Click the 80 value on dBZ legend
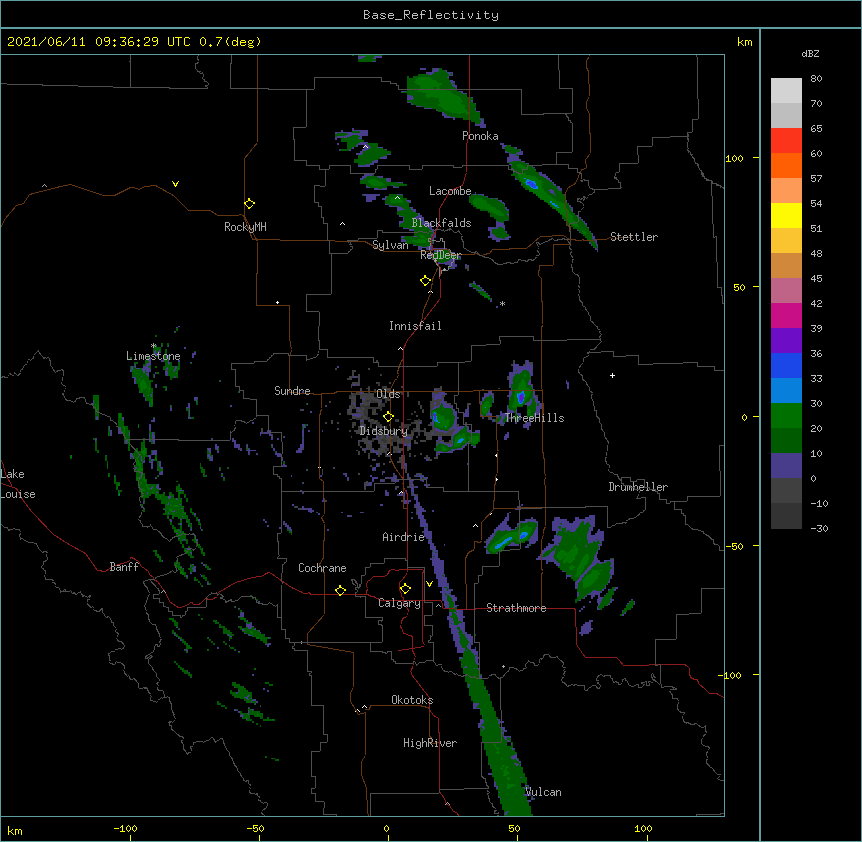The height and width of the screenshot is (842, 862). point(816,79)
